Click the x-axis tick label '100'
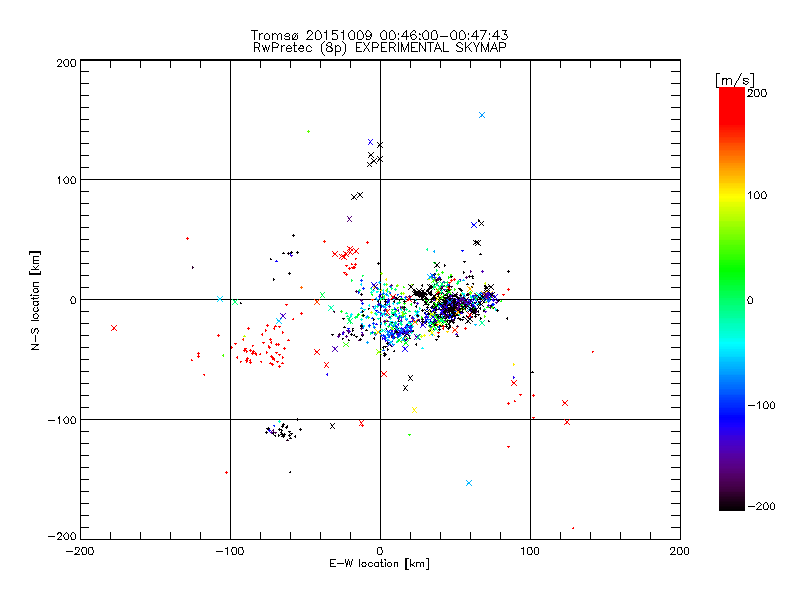 (x=530, y=552)
